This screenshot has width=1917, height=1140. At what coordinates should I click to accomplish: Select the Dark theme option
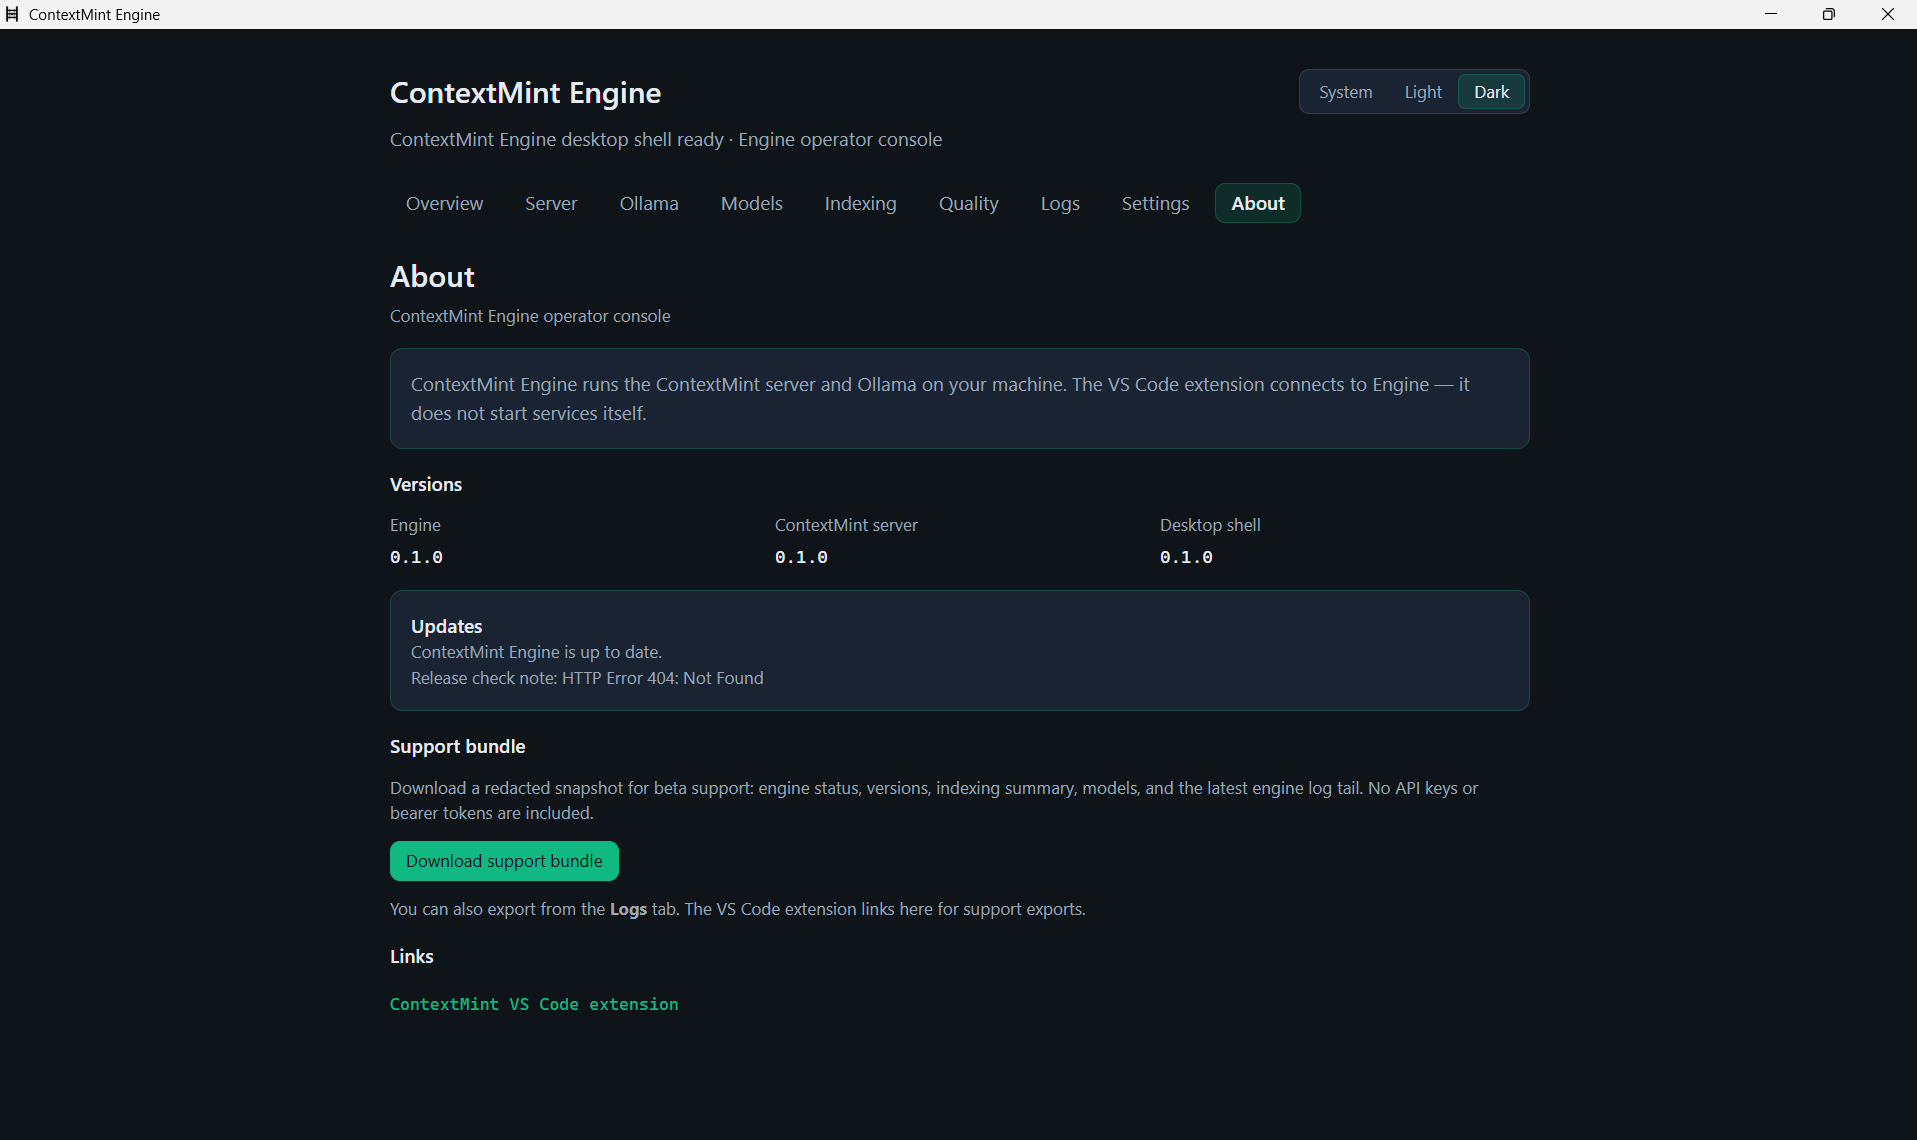coord(1491,92)
